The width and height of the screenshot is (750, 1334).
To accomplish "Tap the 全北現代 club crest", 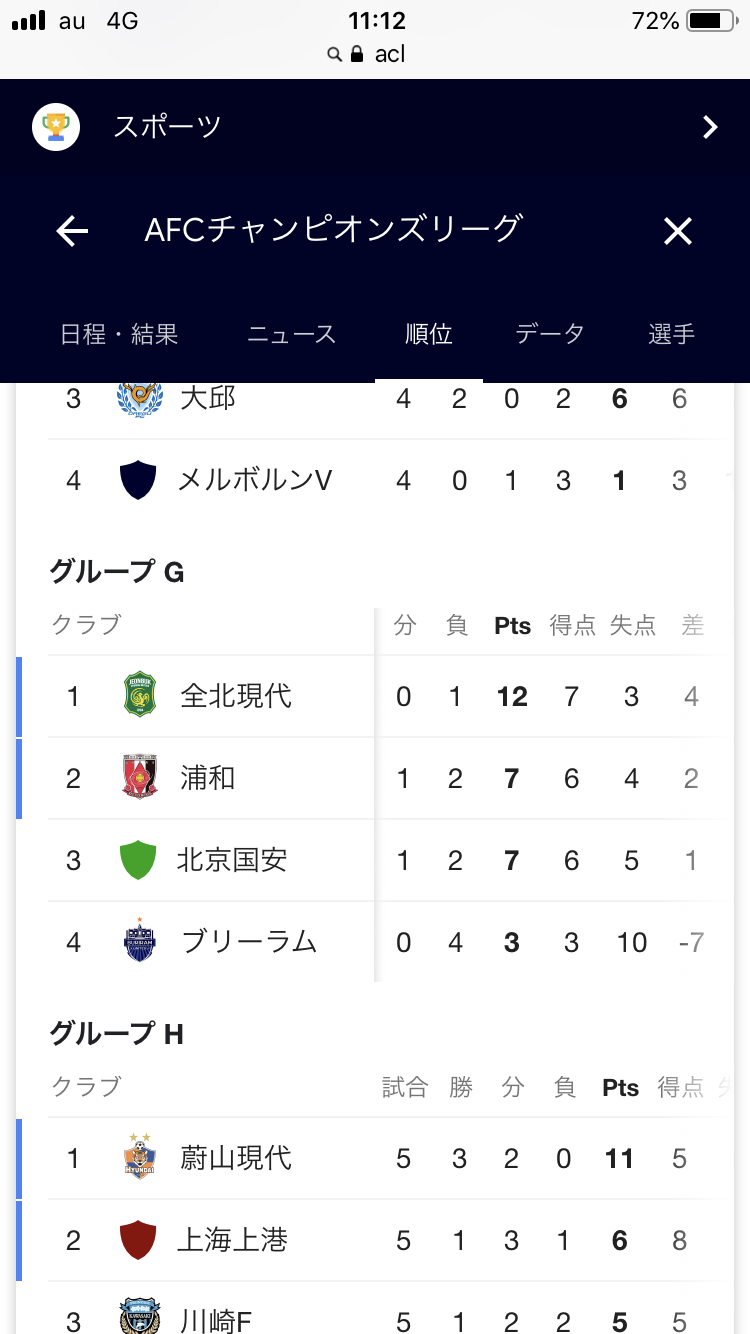I will (139, 696).
